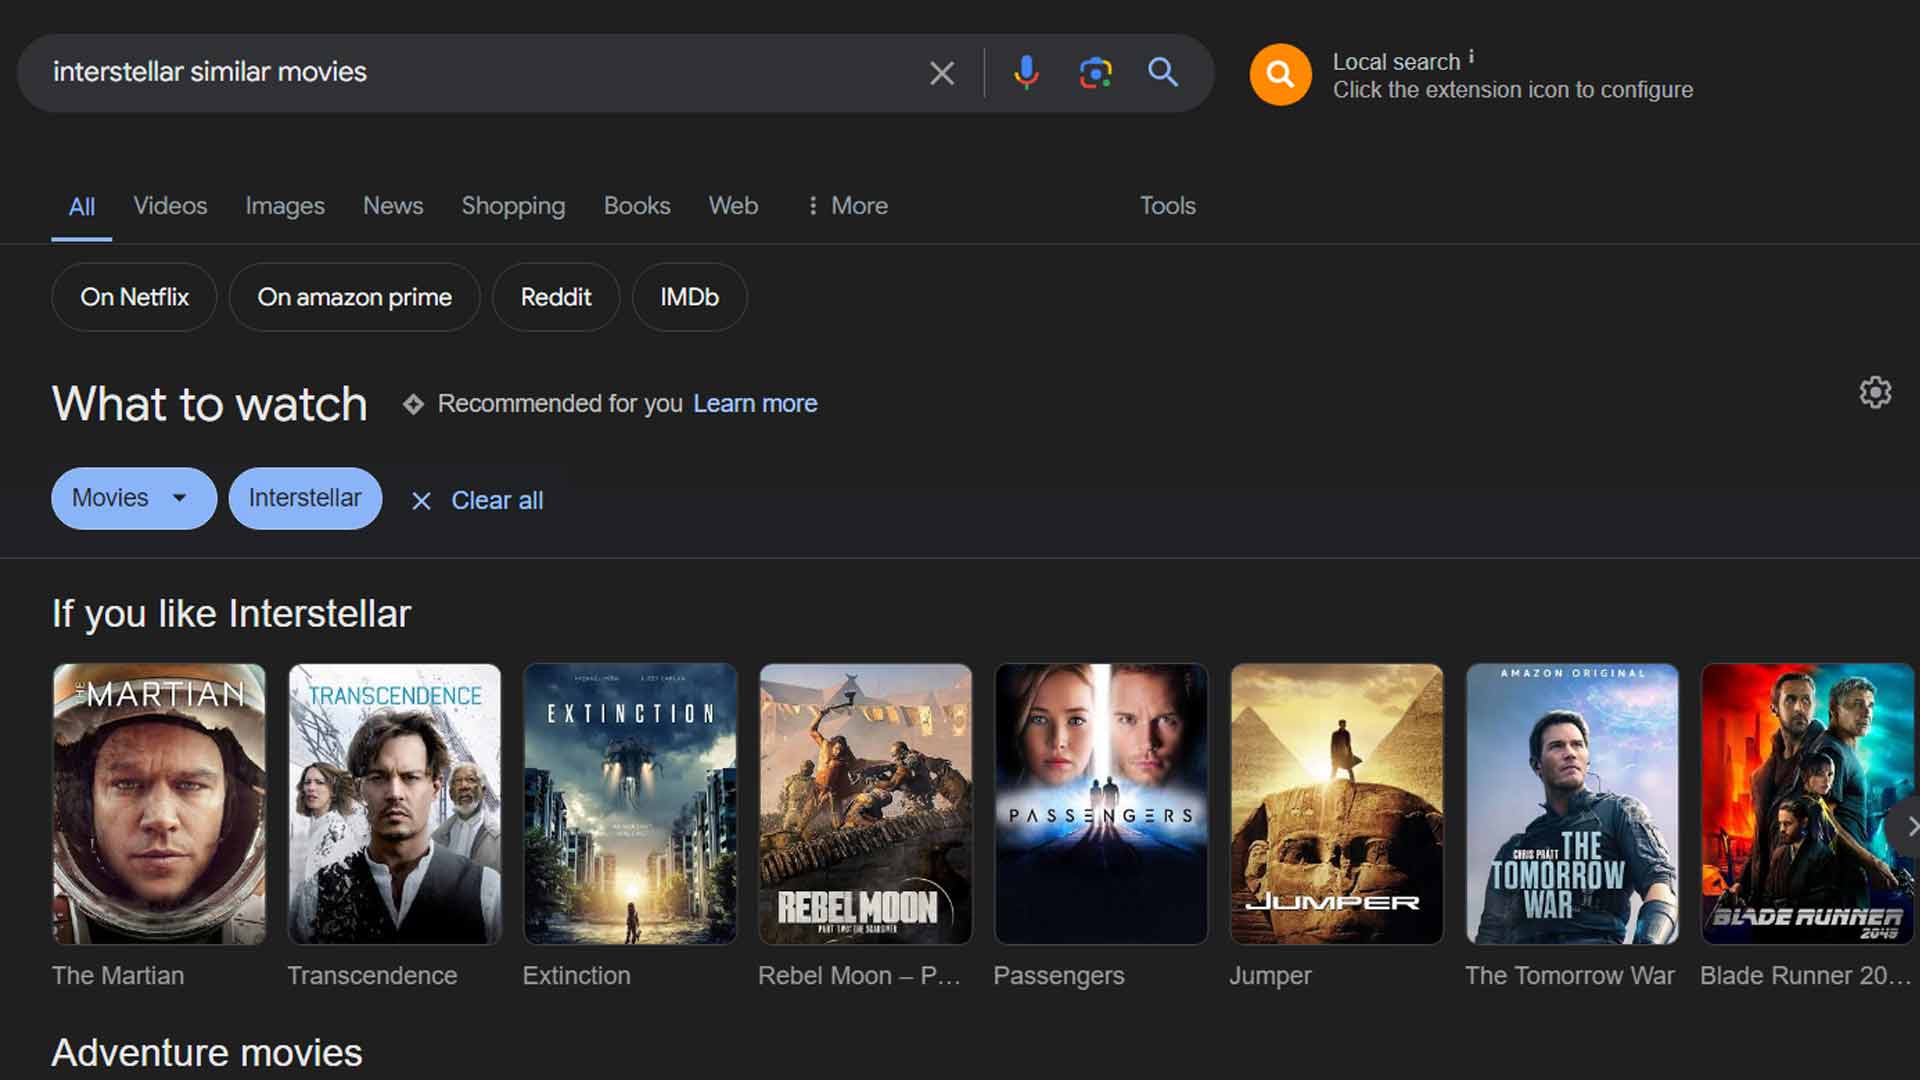
Task: Click the "The Martian" title text
Action: point(118,976)
